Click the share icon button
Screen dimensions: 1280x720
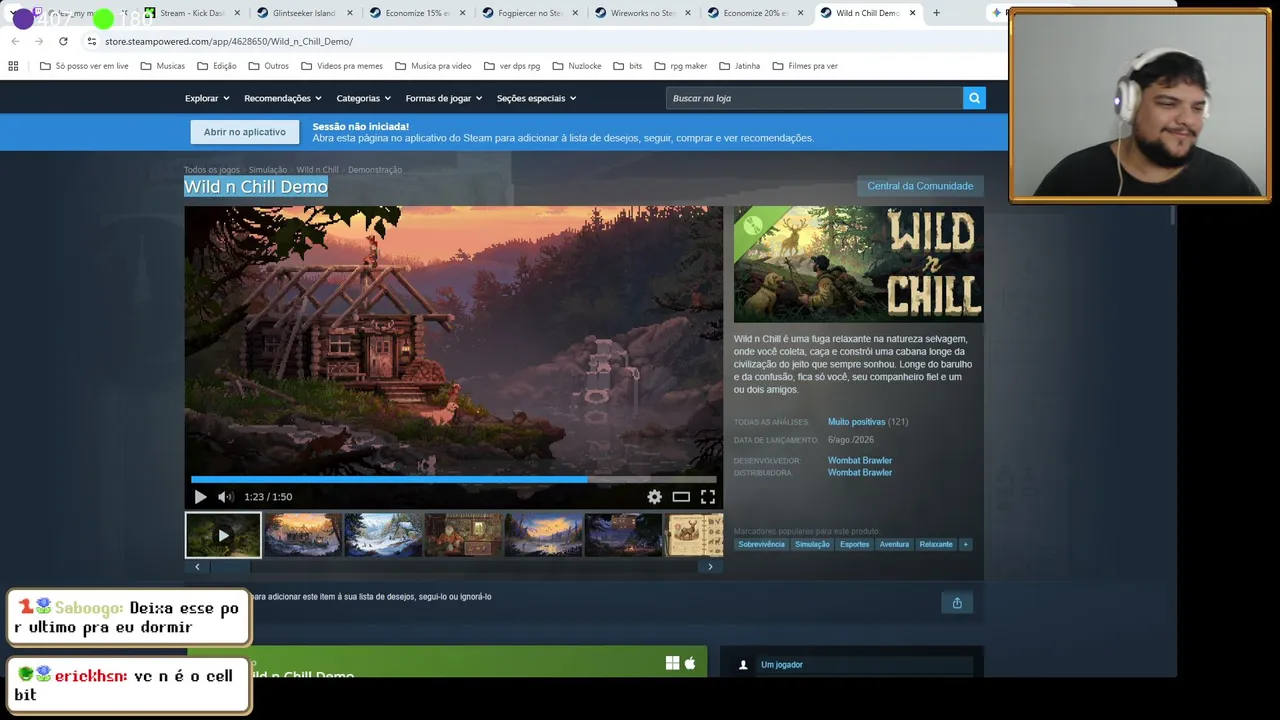click(957, 602)
